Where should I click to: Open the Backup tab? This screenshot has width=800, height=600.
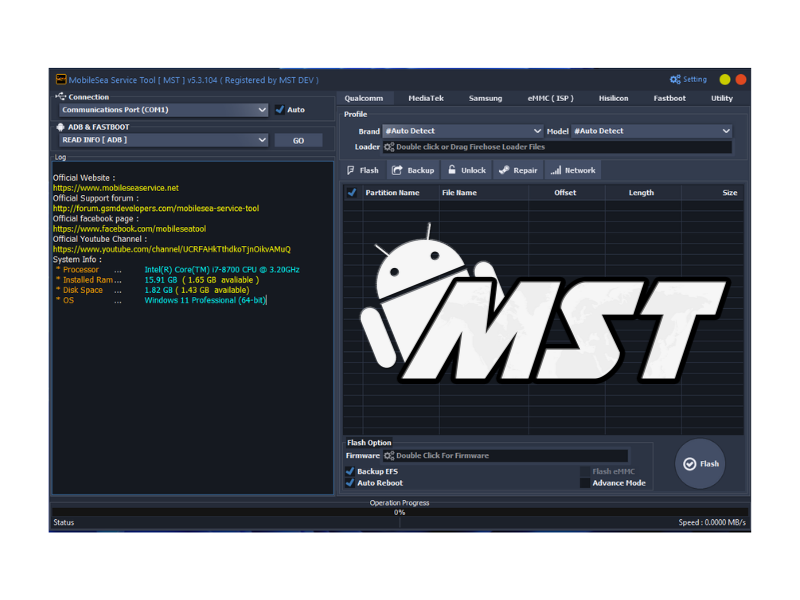[x=413, y=170]
